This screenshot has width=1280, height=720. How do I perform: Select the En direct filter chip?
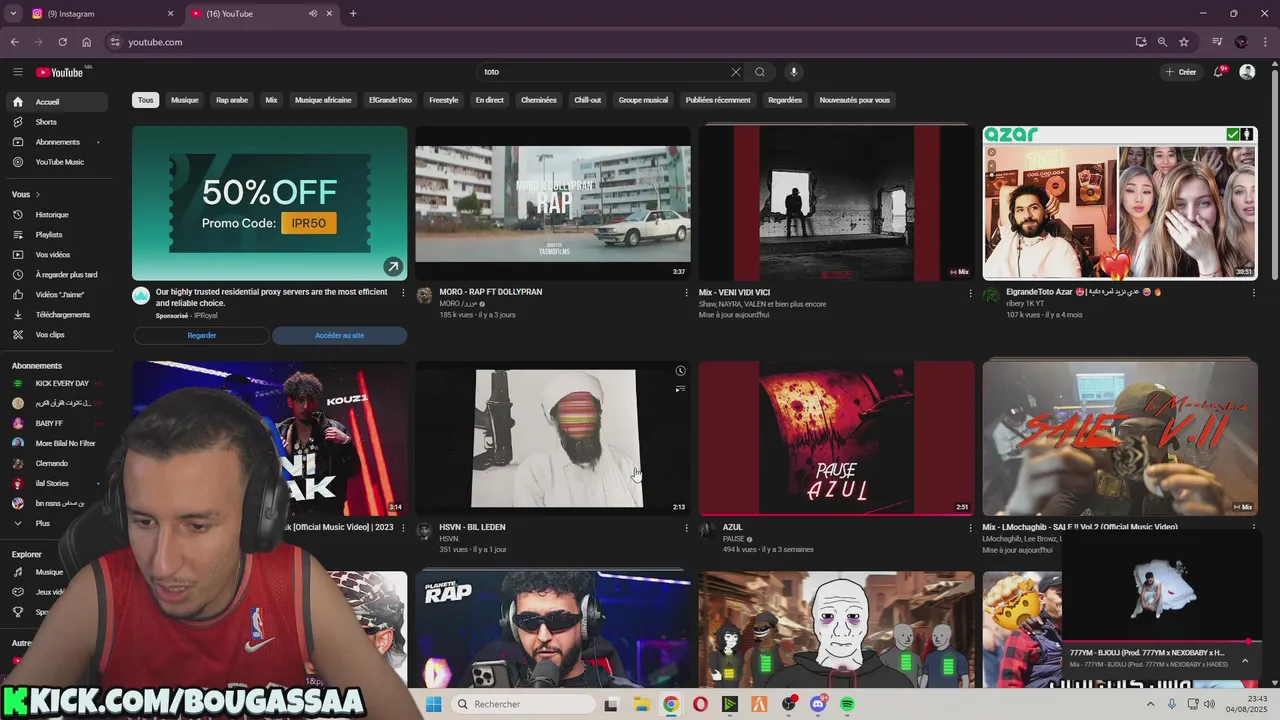[490, 100]
